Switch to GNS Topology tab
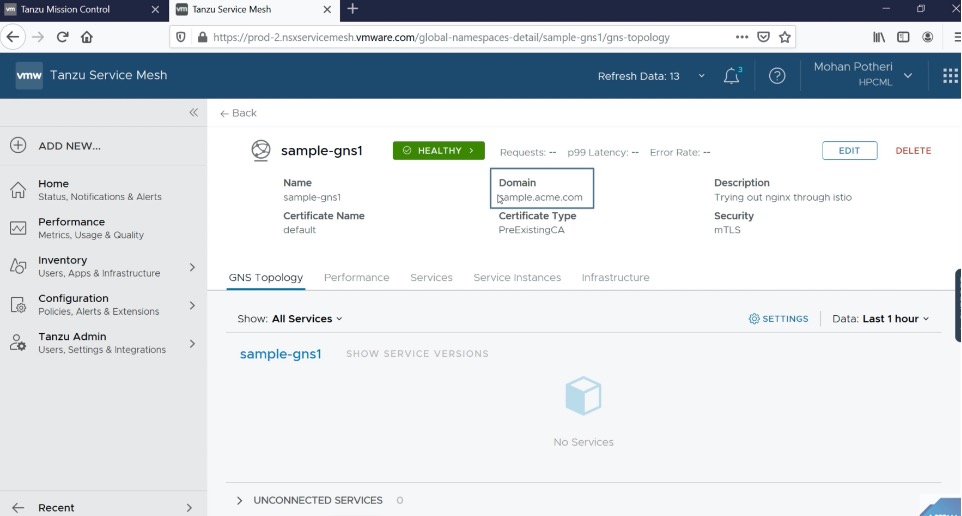 tap(266, 277)
